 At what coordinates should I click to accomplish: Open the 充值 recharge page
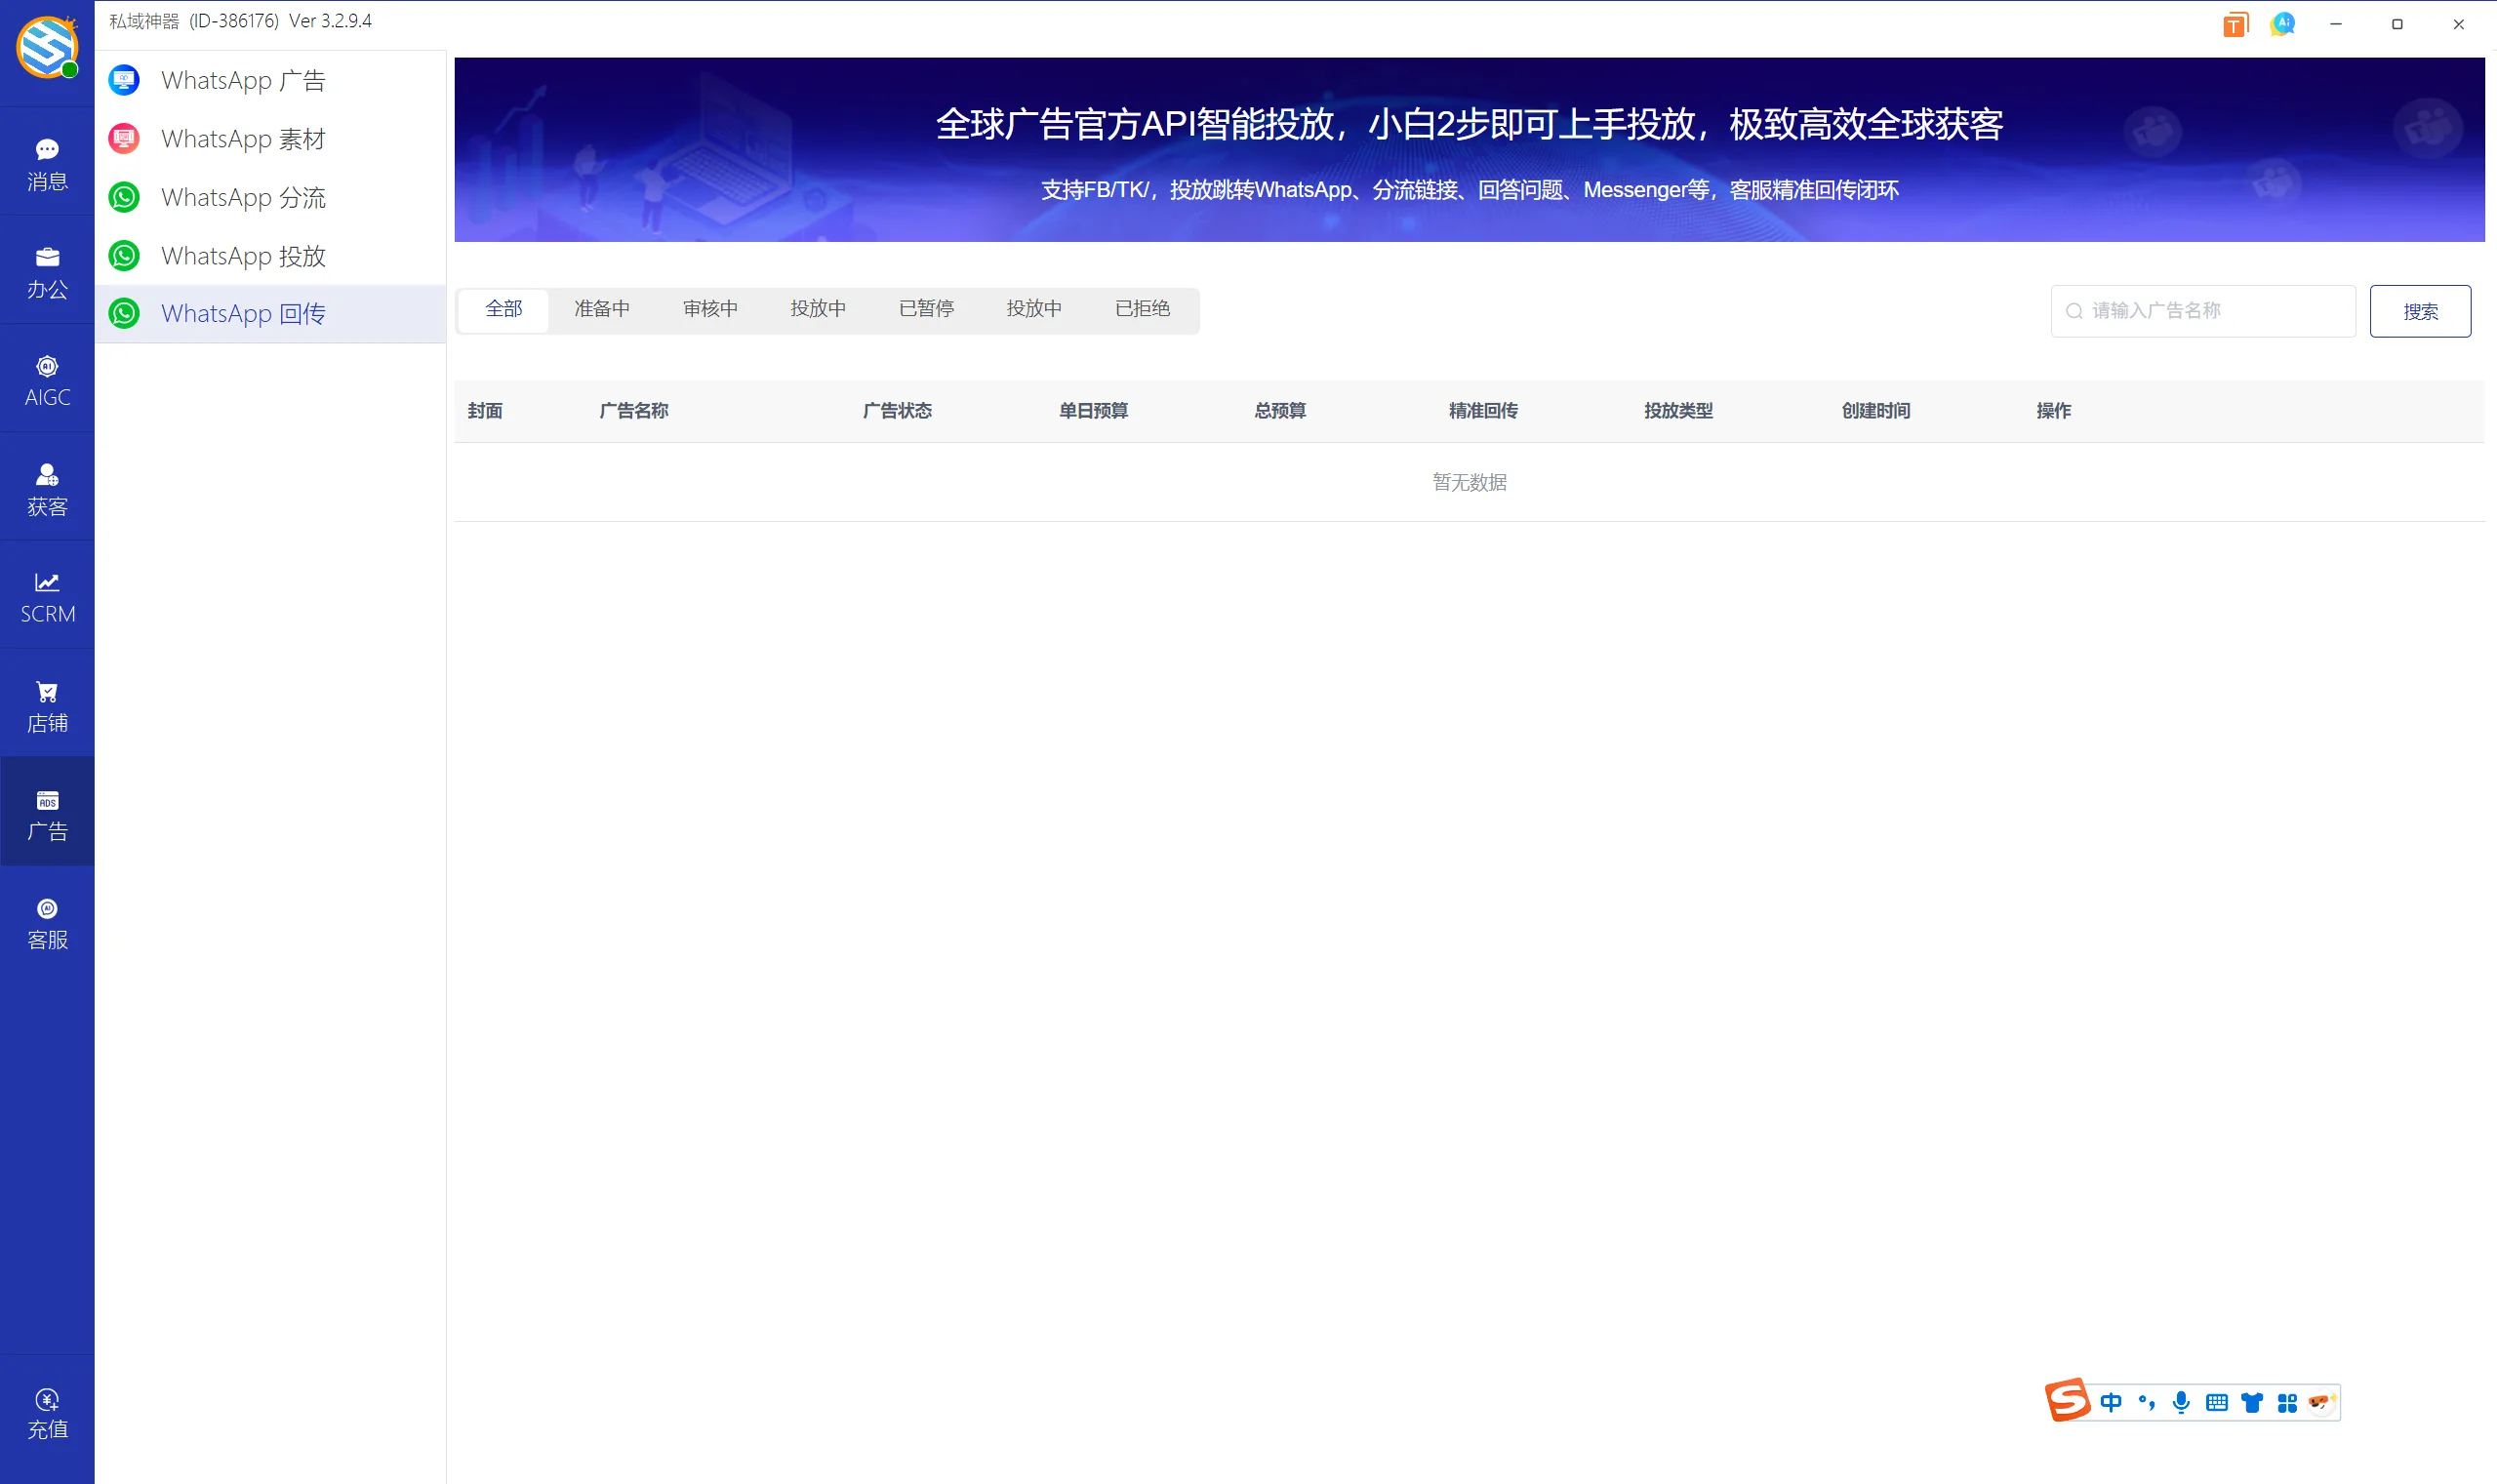coord(47,1411)
